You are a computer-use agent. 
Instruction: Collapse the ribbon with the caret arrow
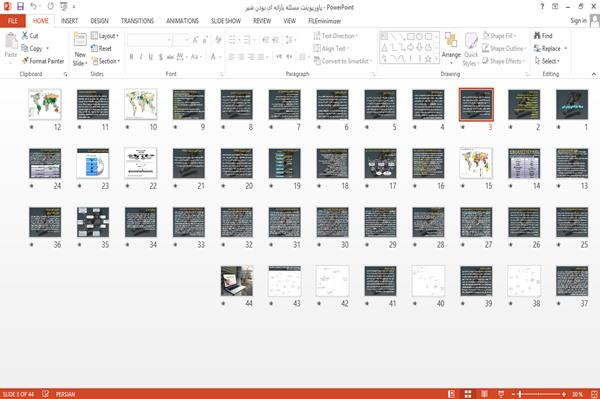[593, 74]
